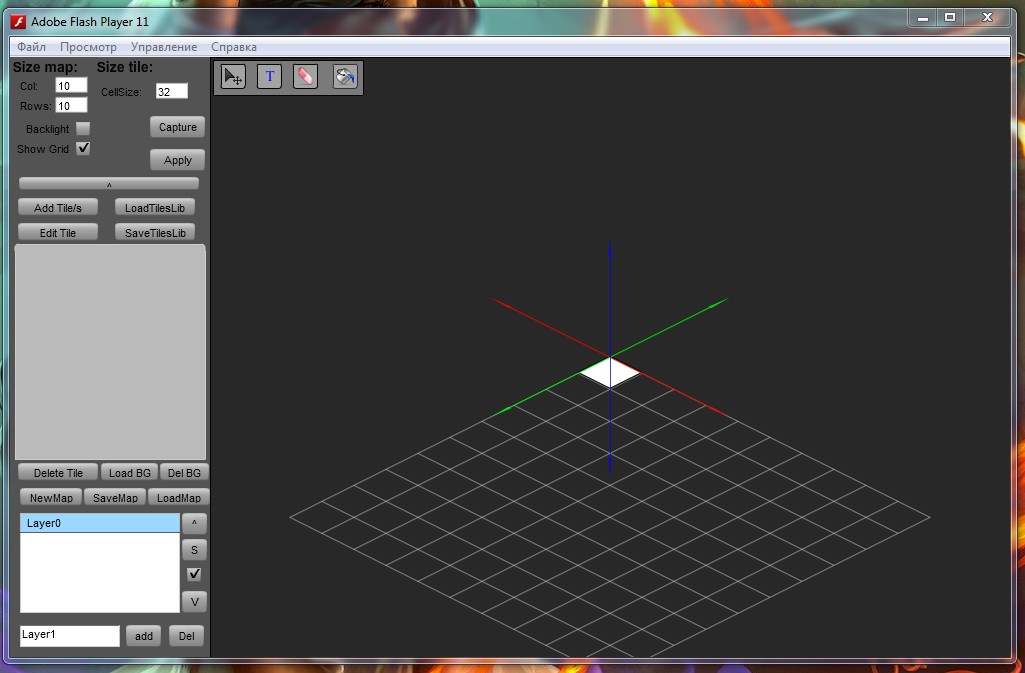Viewport: 1025px width, 673px height.
Task: Click LoadMap button
Action: pyautogui.click(x=178, y=497)
